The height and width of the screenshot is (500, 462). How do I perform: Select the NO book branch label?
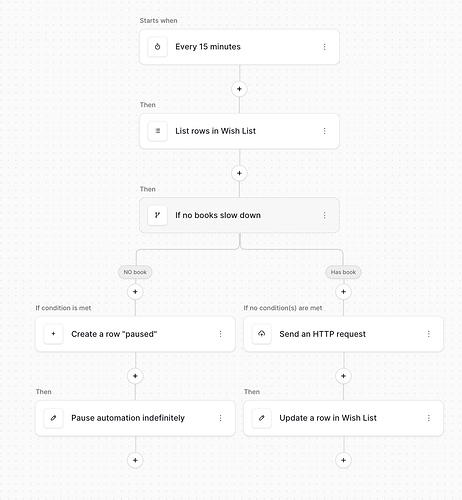[135, 272]
